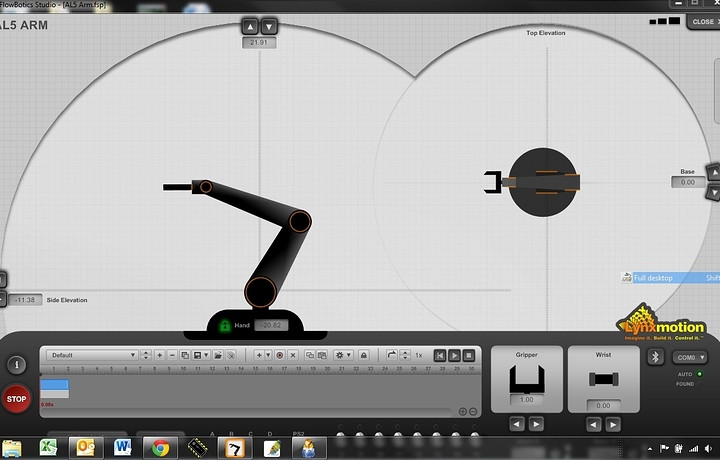Expand the gear settings dropdown arrow
This screenshot has width=720, height=460.
pos(349,355)
